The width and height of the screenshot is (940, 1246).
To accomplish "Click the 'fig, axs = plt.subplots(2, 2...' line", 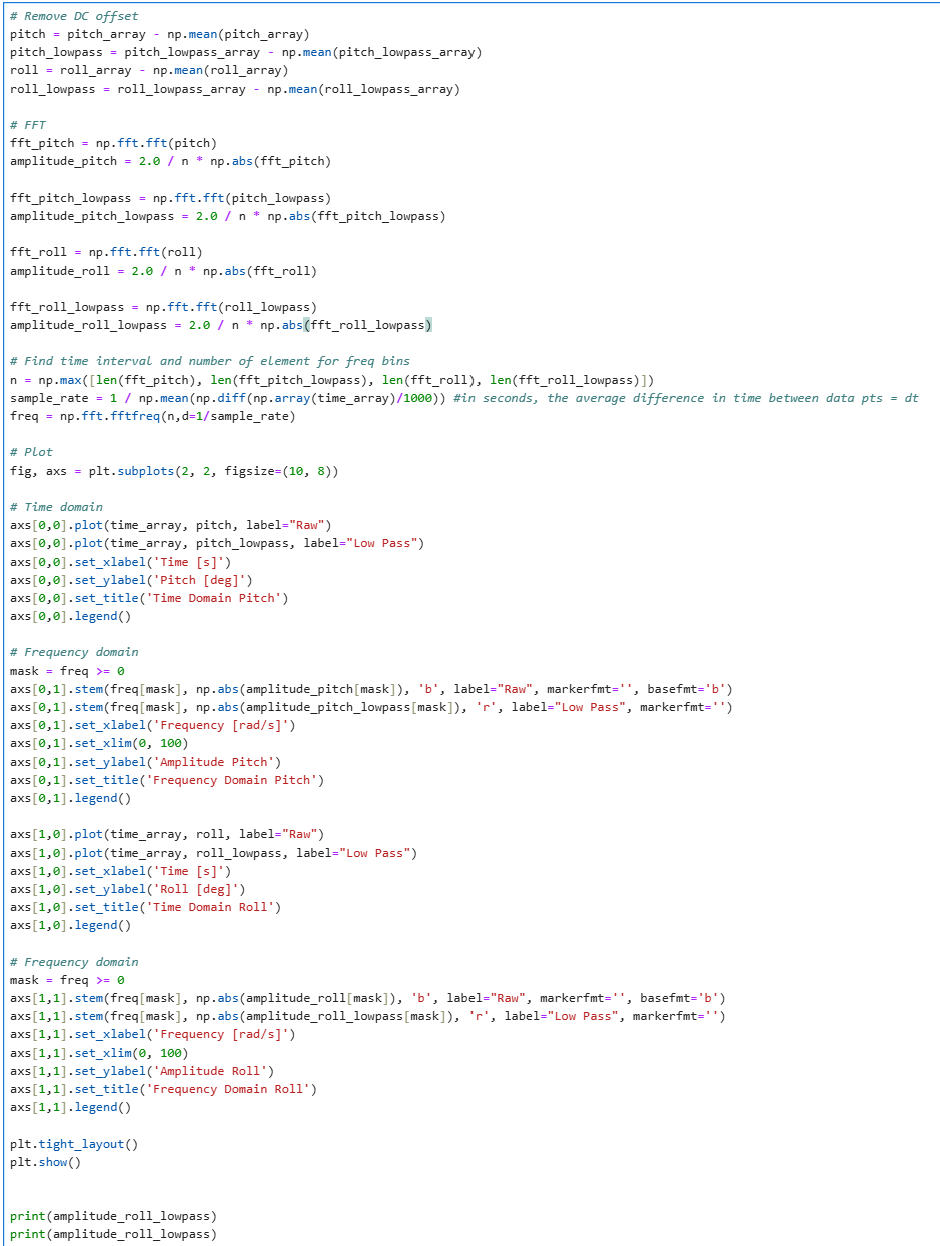I will (174, 470).
